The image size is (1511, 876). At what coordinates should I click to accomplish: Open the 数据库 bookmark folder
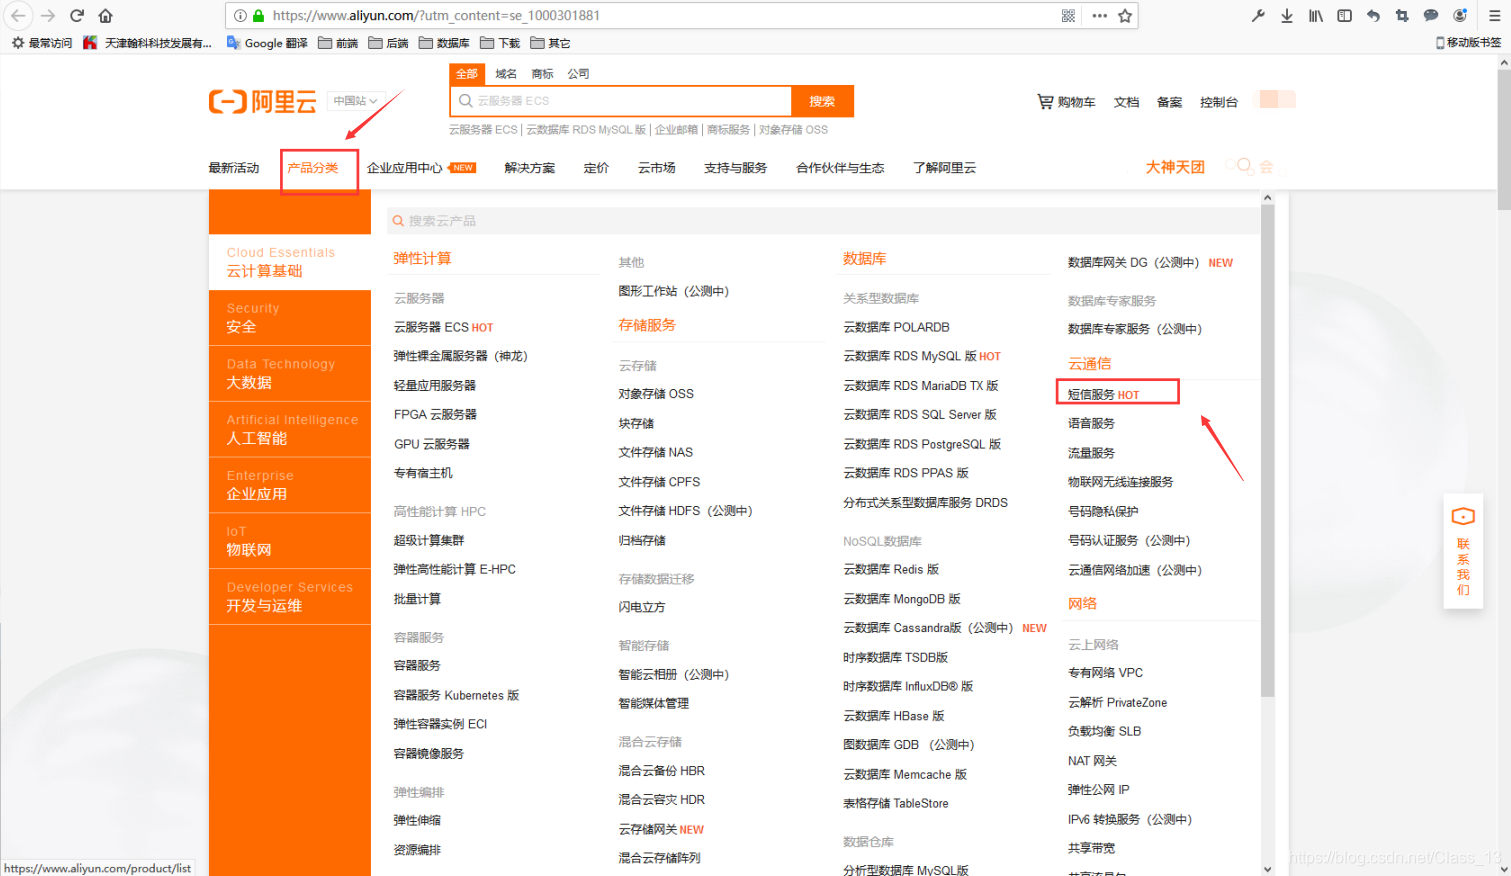tap(444, 43)
